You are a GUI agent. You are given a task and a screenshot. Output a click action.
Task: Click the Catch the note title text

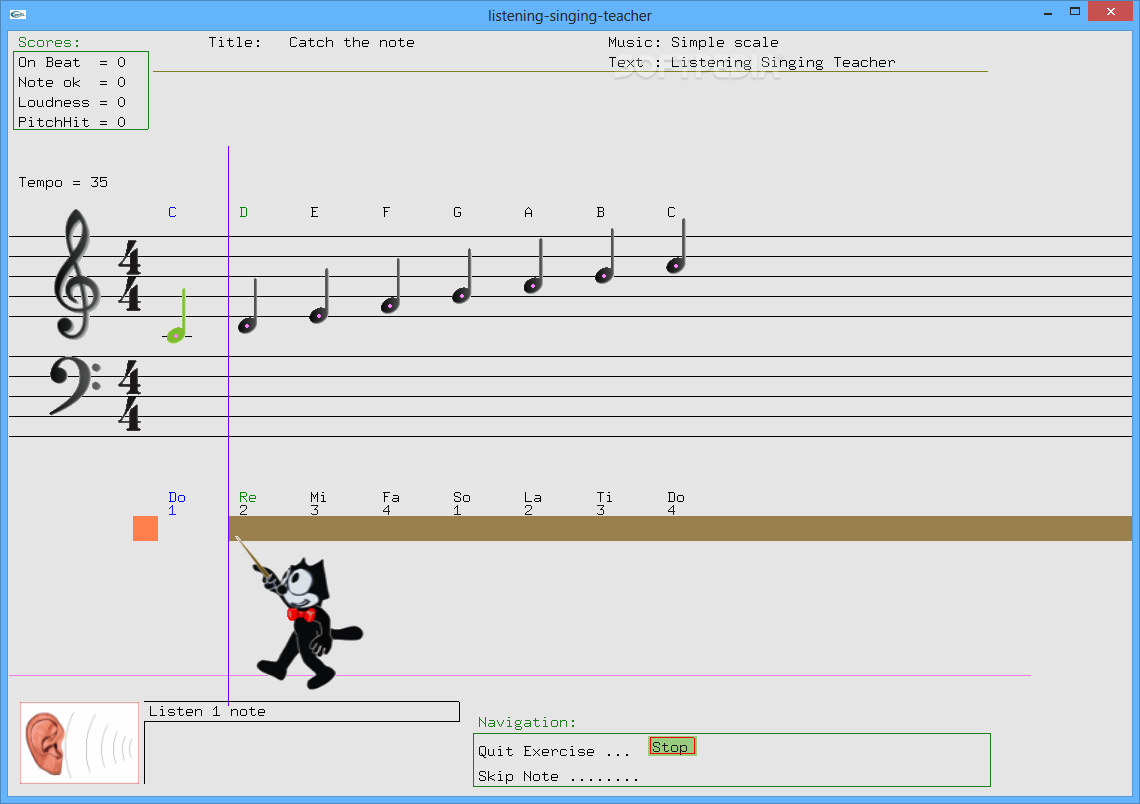pyautogui.click(x=352, y=42)
